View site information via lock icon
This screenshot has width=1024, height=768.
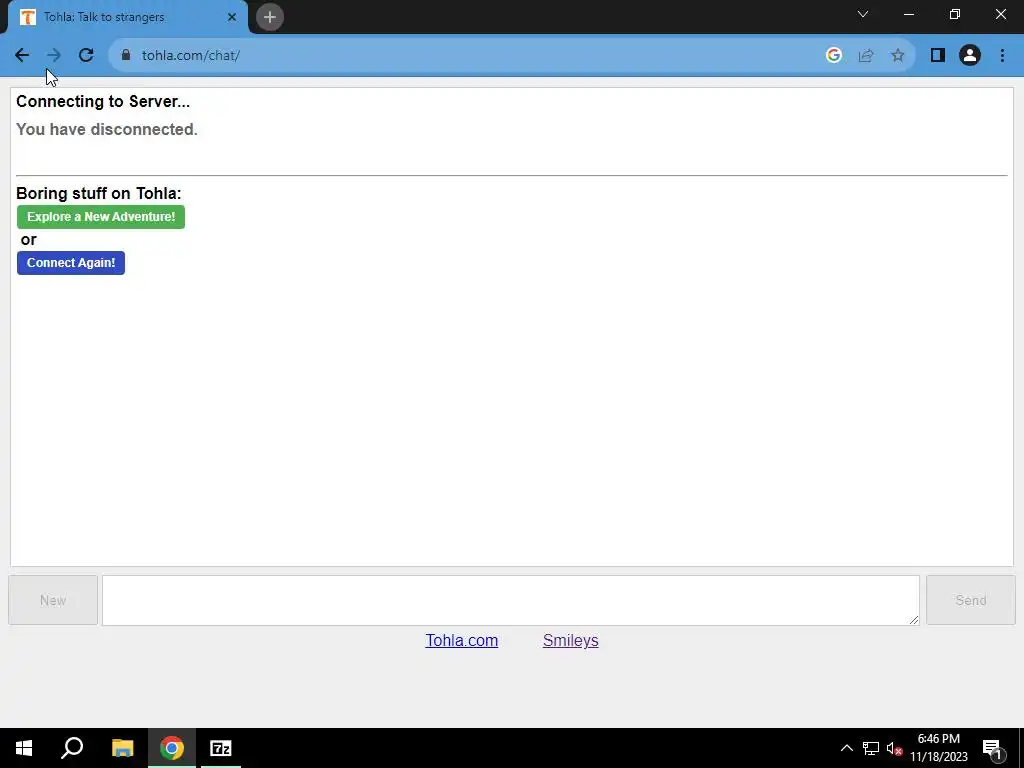[126, 55]
